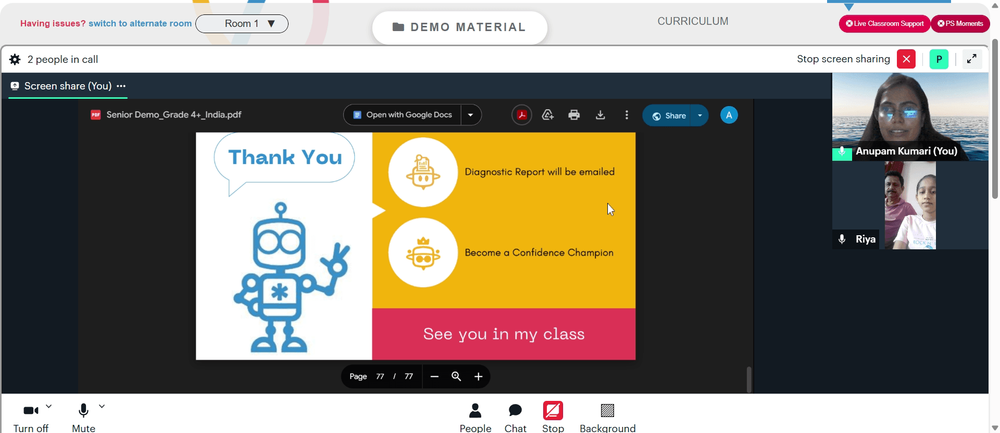Click the Stop screen sharing text
Screen dimensions: 1000x433
pos(843,59)
